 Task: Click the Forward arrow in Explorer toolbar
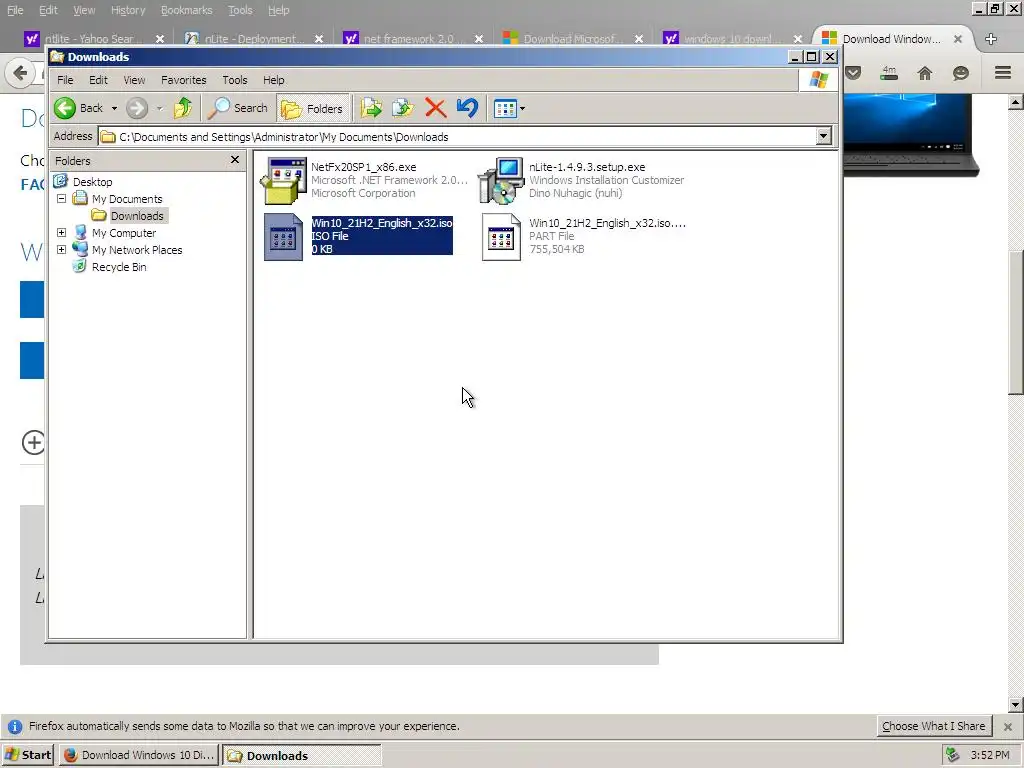point(136,108)
